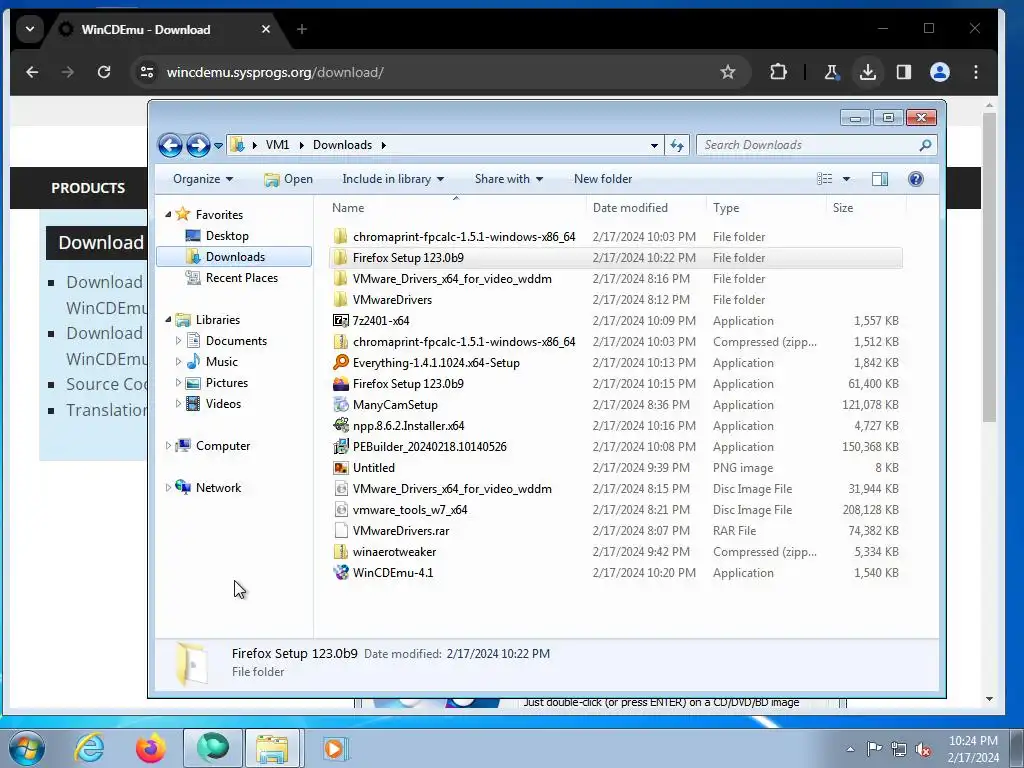Click Chrome's reload page icon

(x=104, y=72)
